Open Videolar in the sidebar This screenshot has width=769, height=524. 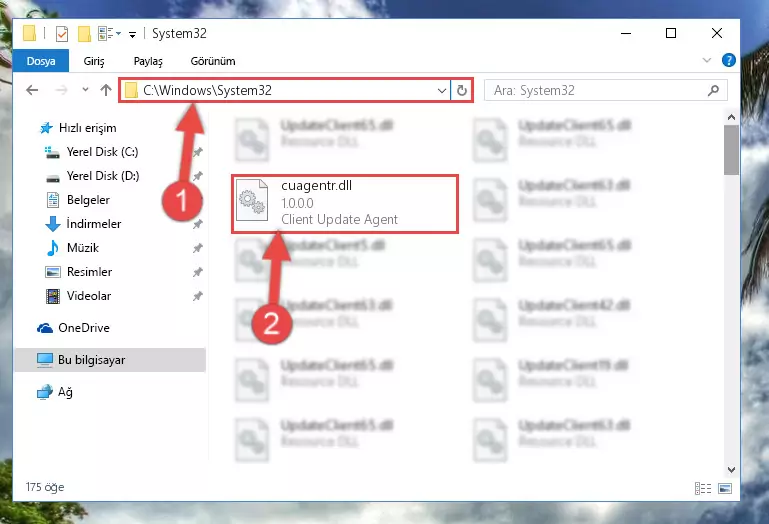coord(89,296)
